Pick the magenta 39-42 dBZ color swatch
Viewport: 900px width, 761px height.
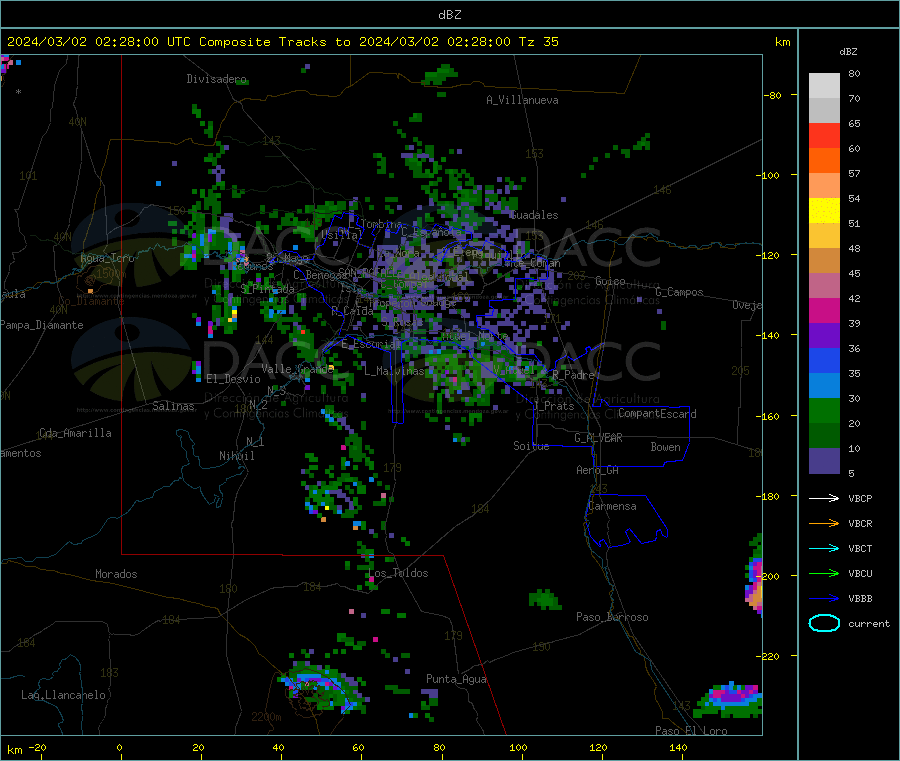pyautogui.click(x=824, y=310)
